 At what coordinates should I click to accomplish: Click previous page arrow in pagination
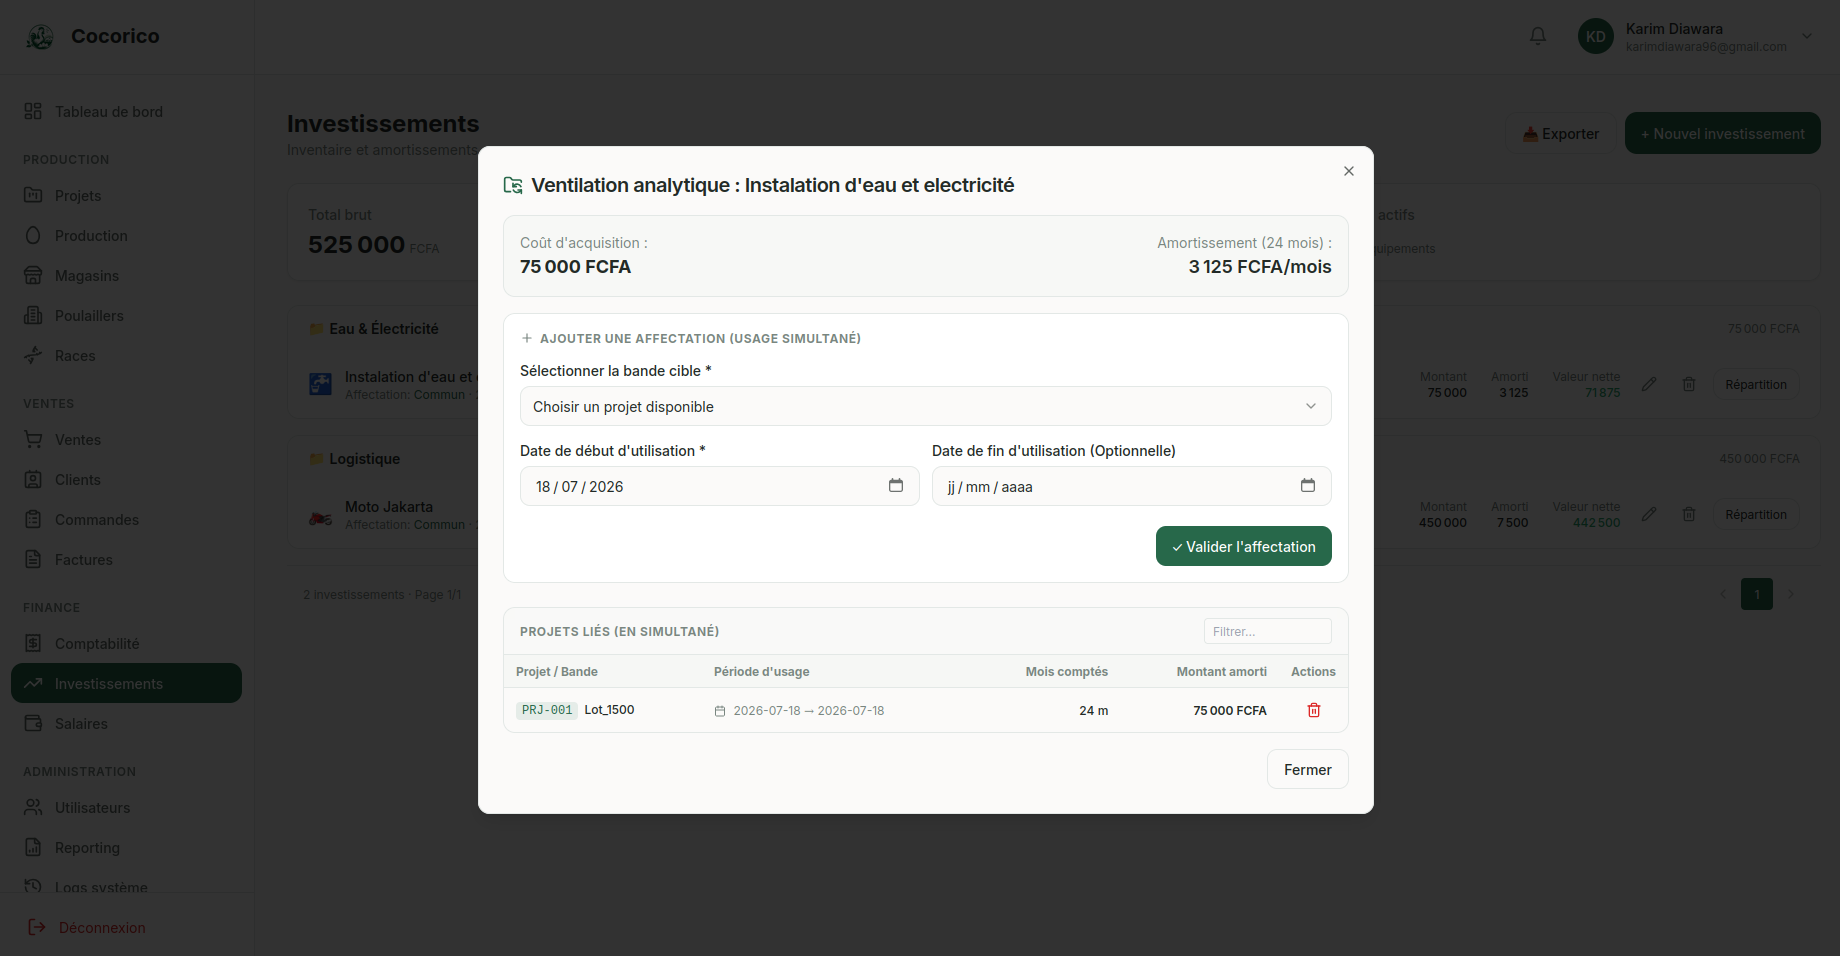coord(1723,594)
